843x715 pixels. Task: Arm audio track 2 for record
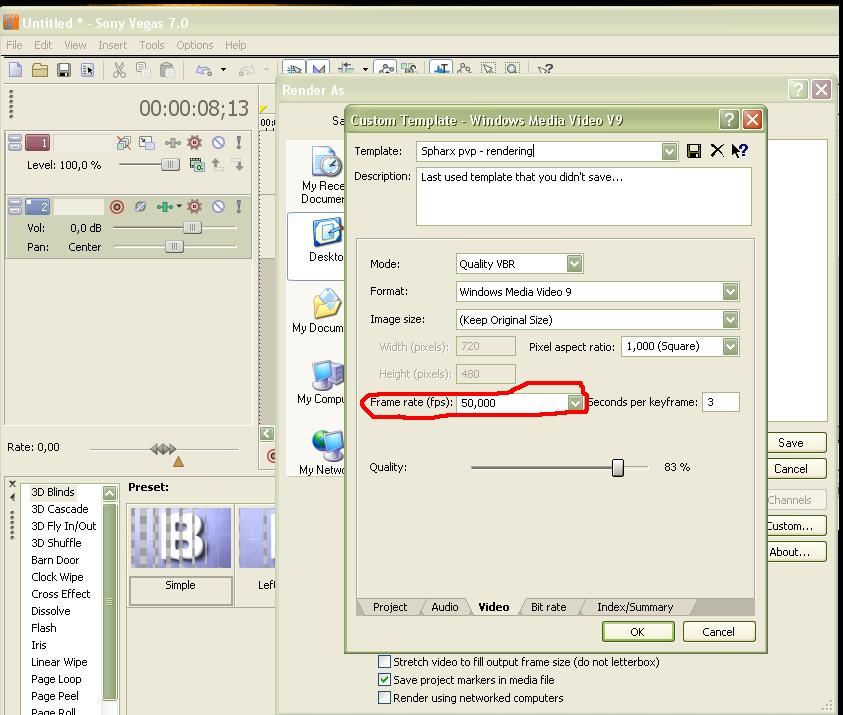(x=117, y=206)
